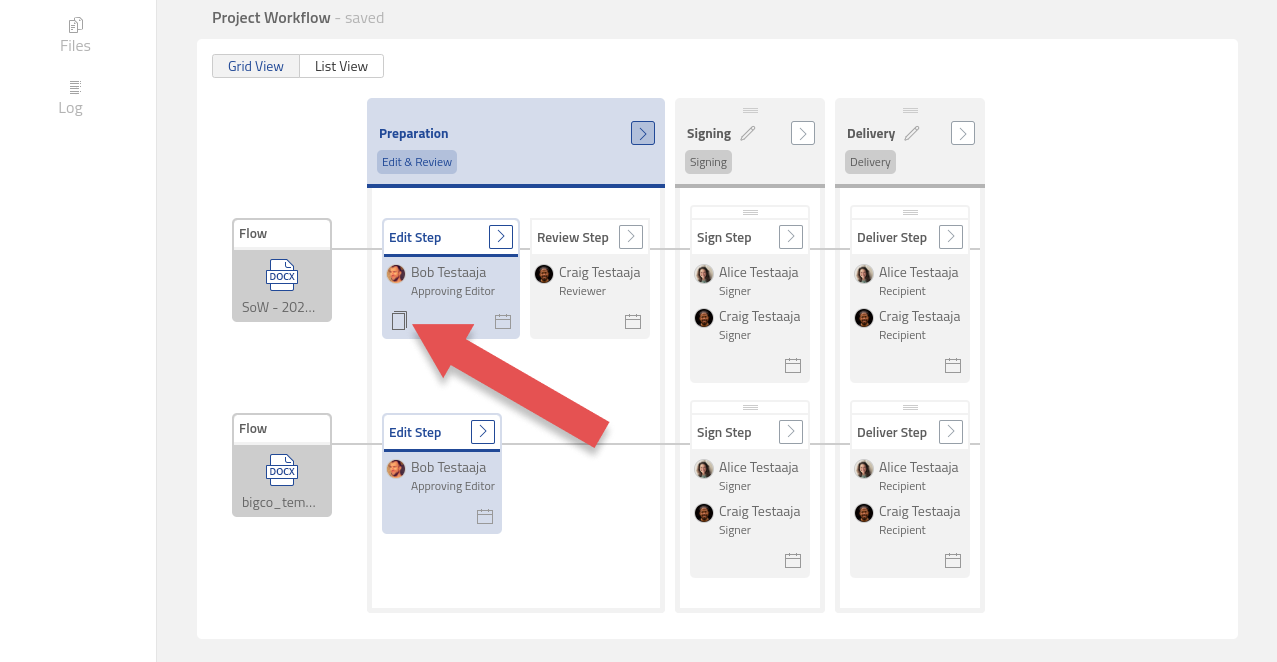The image size is (1277, 662).
Task: Click the SoW DOCX file icon
Action: click(x=282, y=275)
